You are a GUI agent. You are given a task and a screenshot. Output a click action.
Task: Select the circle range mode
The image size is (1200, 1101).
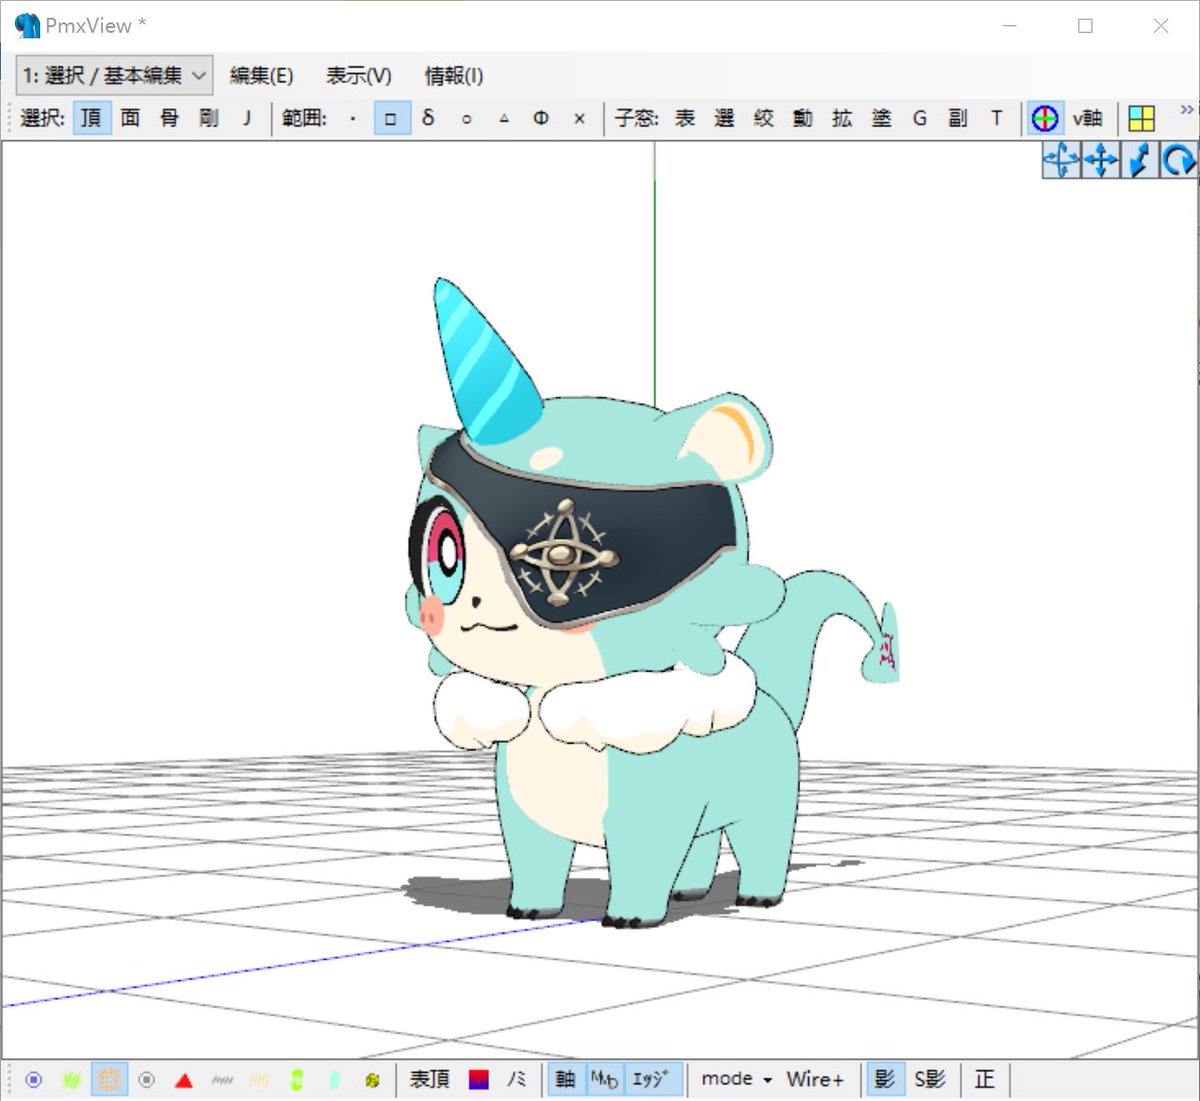click(466, 118)
